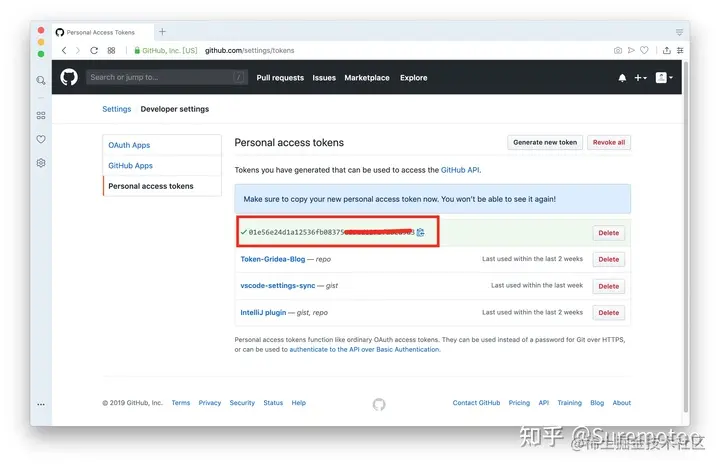The height and width of the screenshot is (466, 720).
Task: Open sidebar bookmarks heart icon
Action: (41, 139)
